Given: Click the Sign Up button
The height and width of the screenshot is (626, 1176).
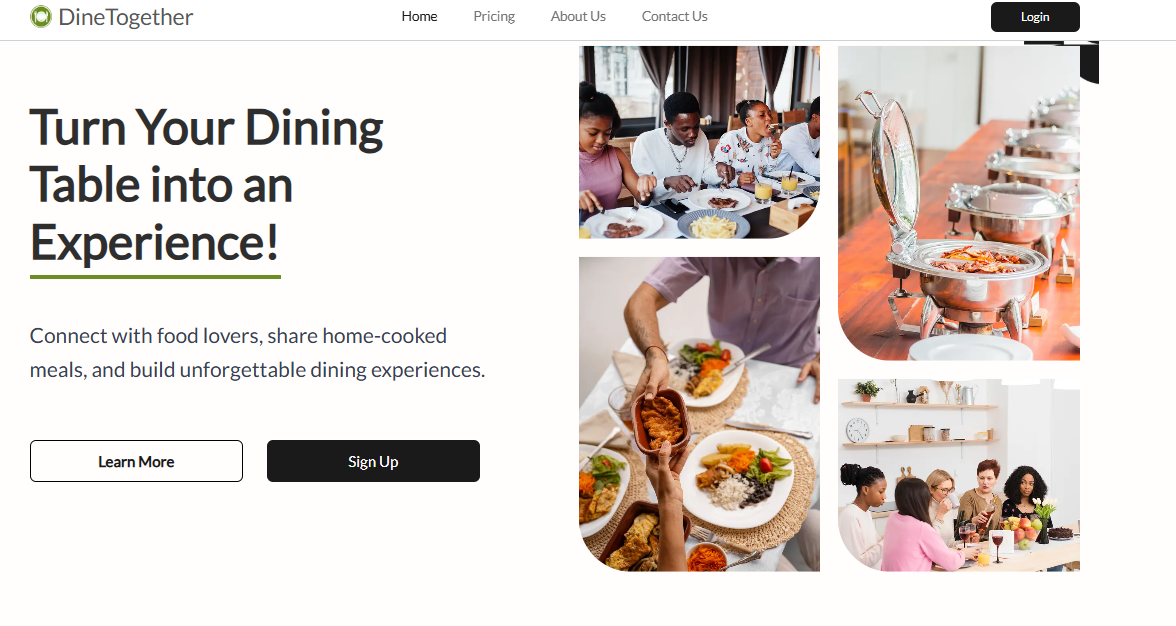Looking at the screenshot, I should (374, 461).
